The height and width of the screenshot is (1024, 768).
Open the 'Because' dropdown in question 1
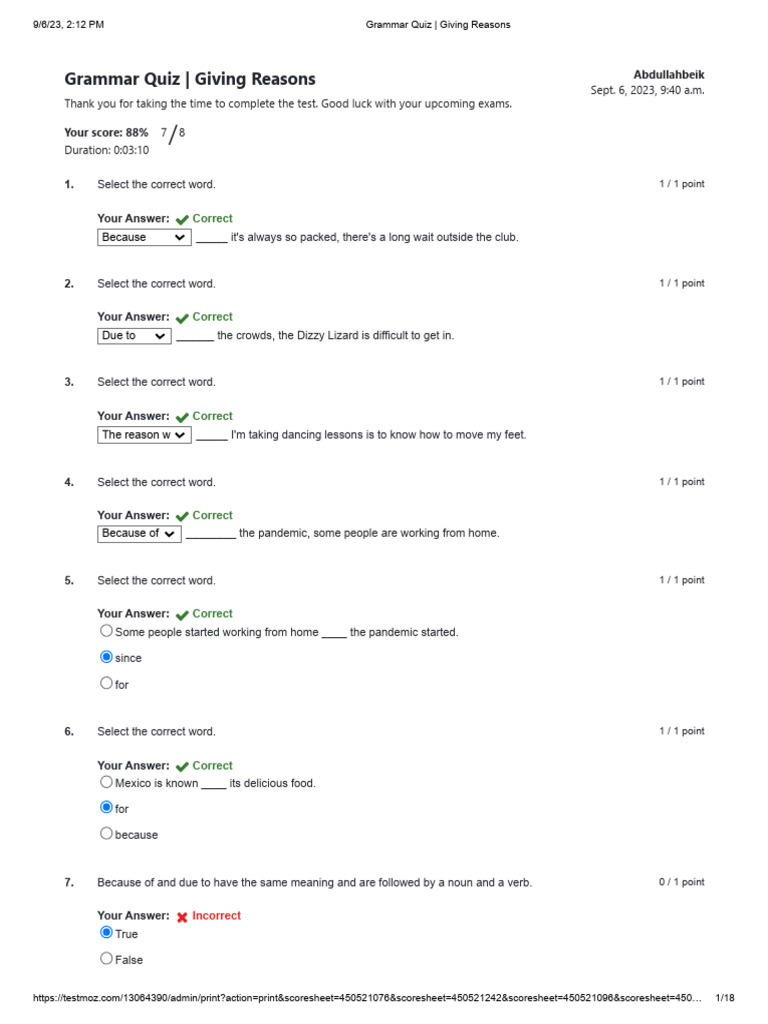pos(144,237)
